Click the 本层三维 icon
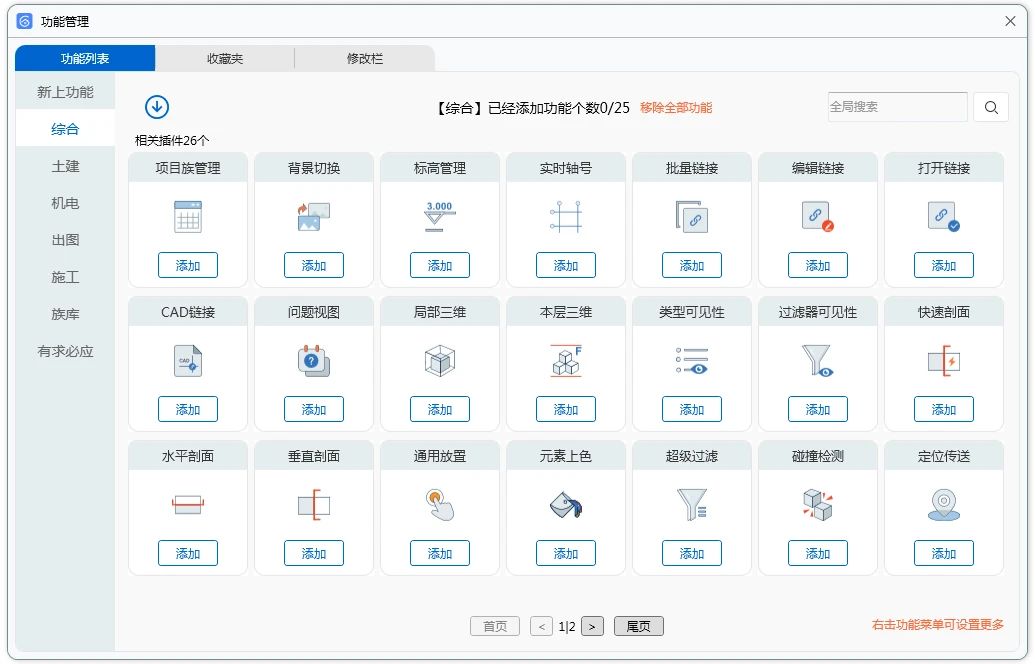1035x664 pixels. [566, 361]
